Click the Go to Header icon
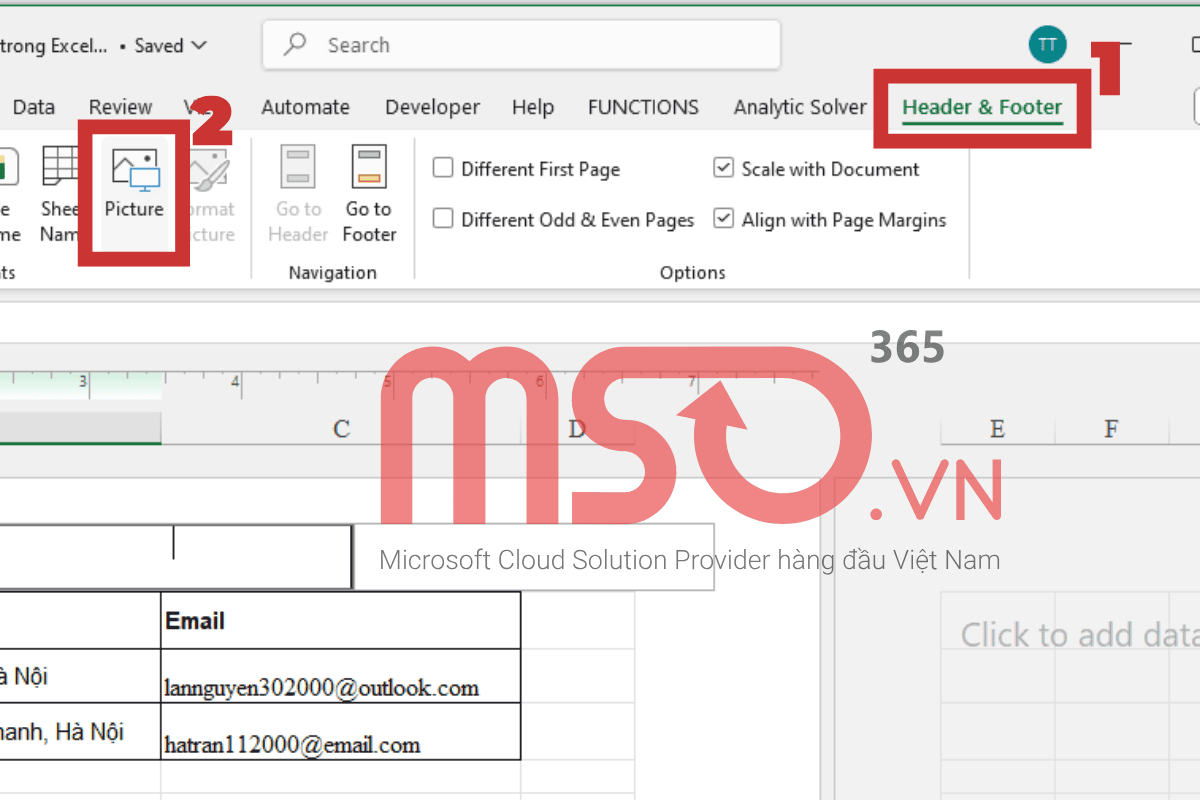Viewport: 1200px width, 800px height. 298,168
